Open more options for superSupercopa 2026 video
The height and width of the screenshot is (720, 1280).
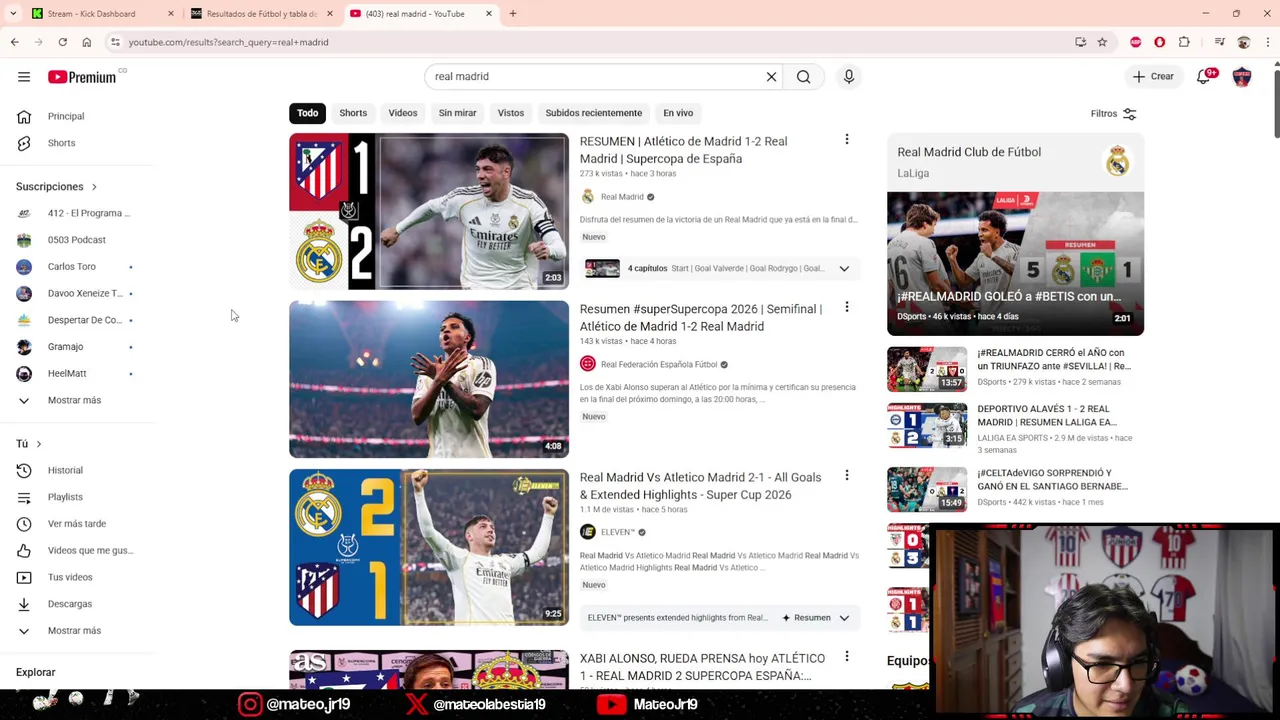[847, 308]
